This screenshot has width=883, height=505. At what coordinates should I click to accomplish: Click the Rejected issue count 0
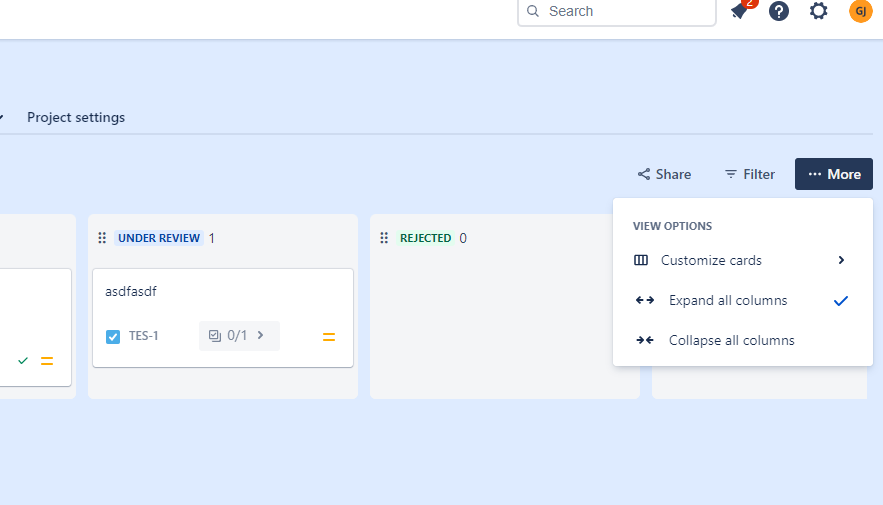(463, 238)
